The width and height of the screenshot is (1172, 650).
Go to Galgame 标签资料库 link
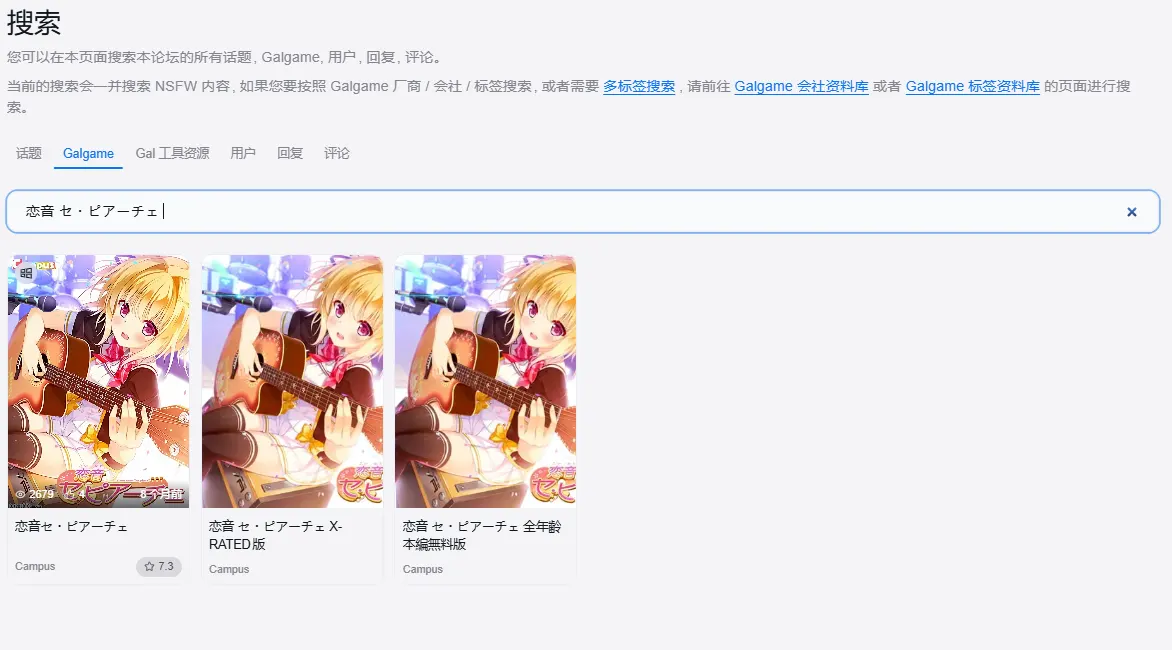point(972,87)
